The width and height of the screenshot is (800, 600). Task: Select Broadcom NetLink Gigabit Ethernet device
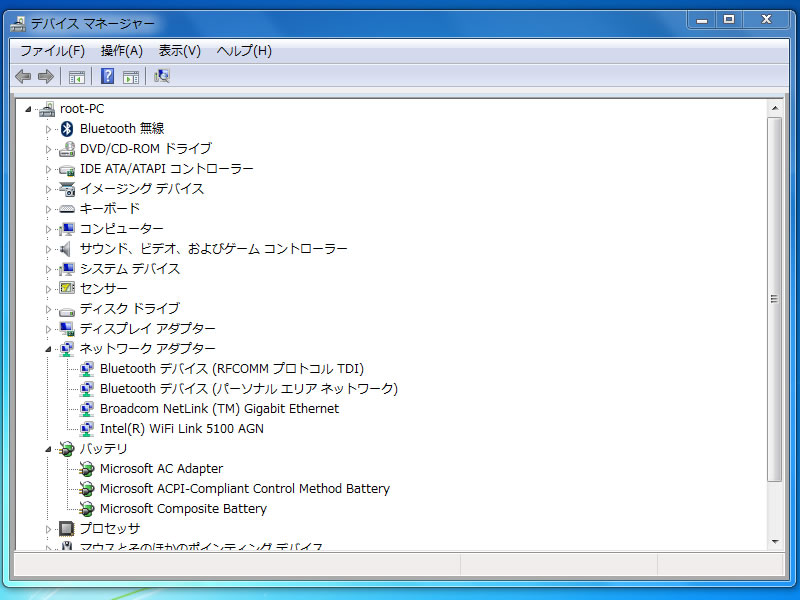click(x=219, y=409)
